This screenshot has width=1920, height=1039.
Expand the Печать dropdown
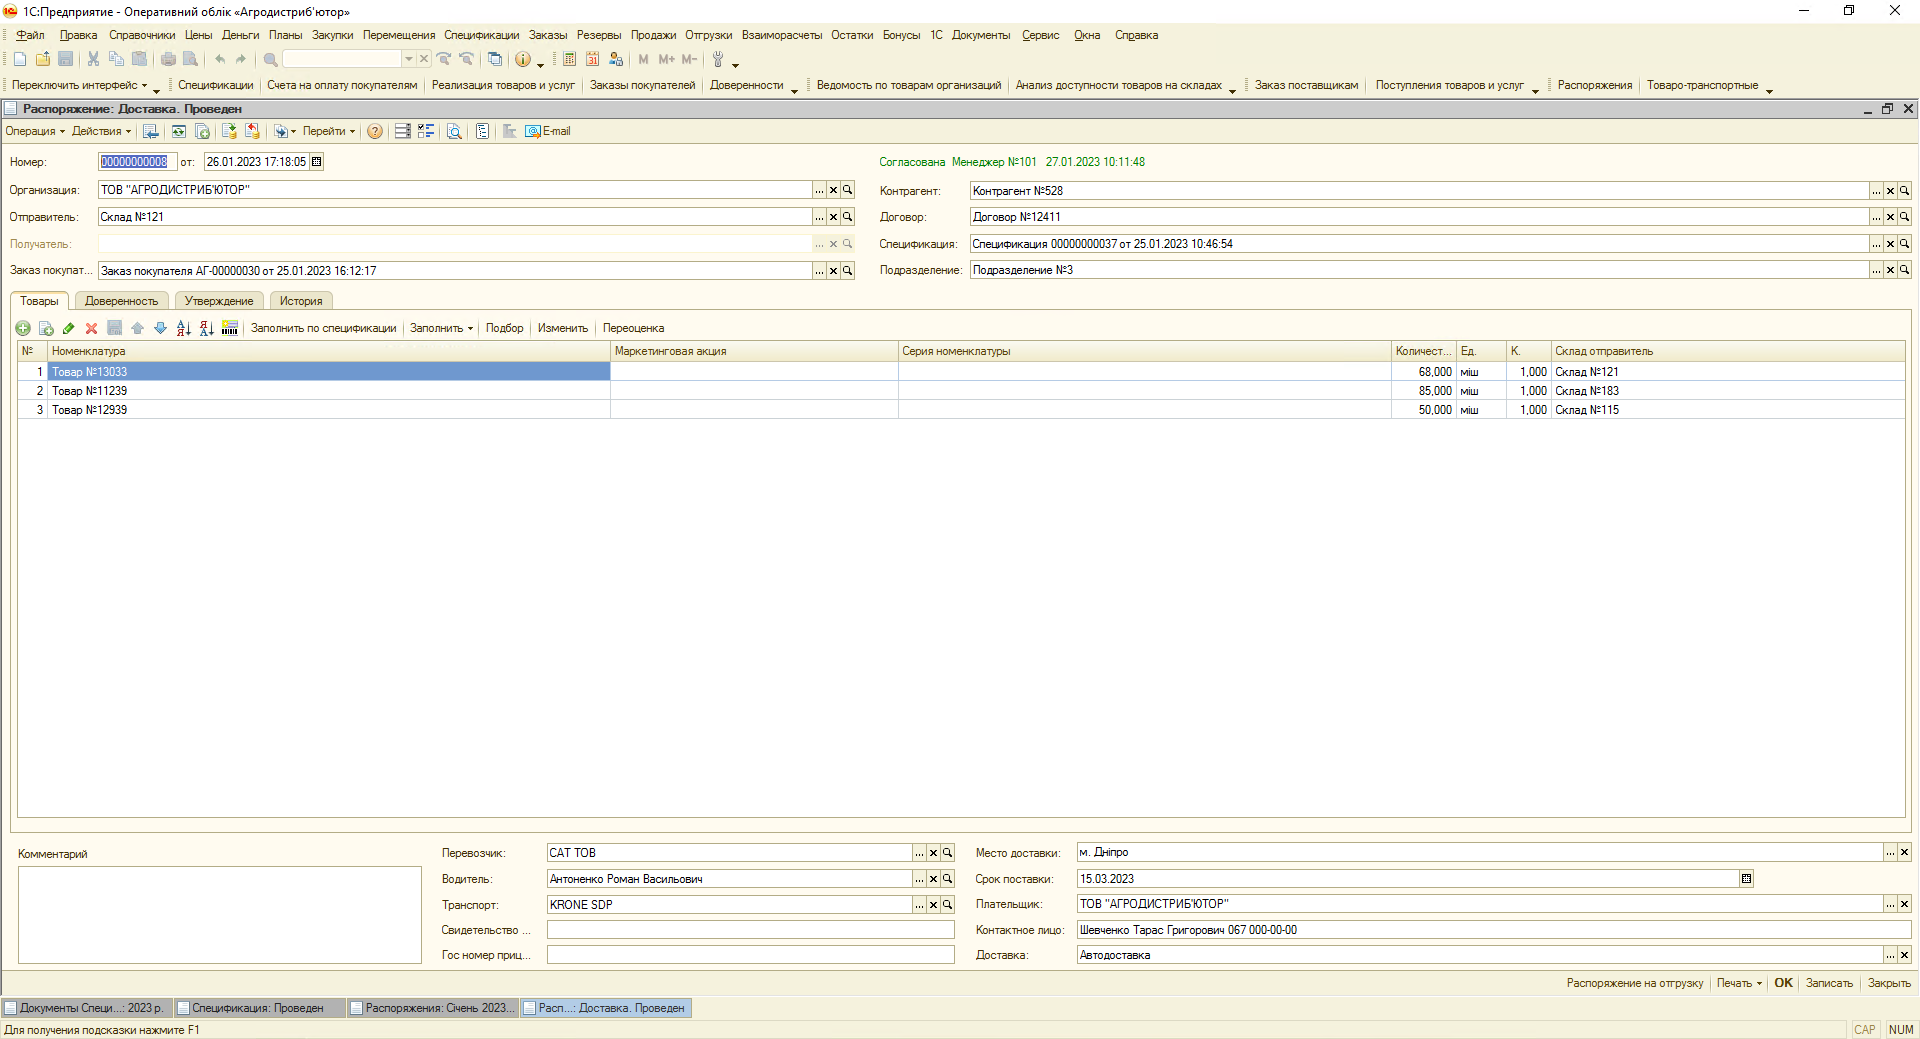click(x=1739, y=983)
